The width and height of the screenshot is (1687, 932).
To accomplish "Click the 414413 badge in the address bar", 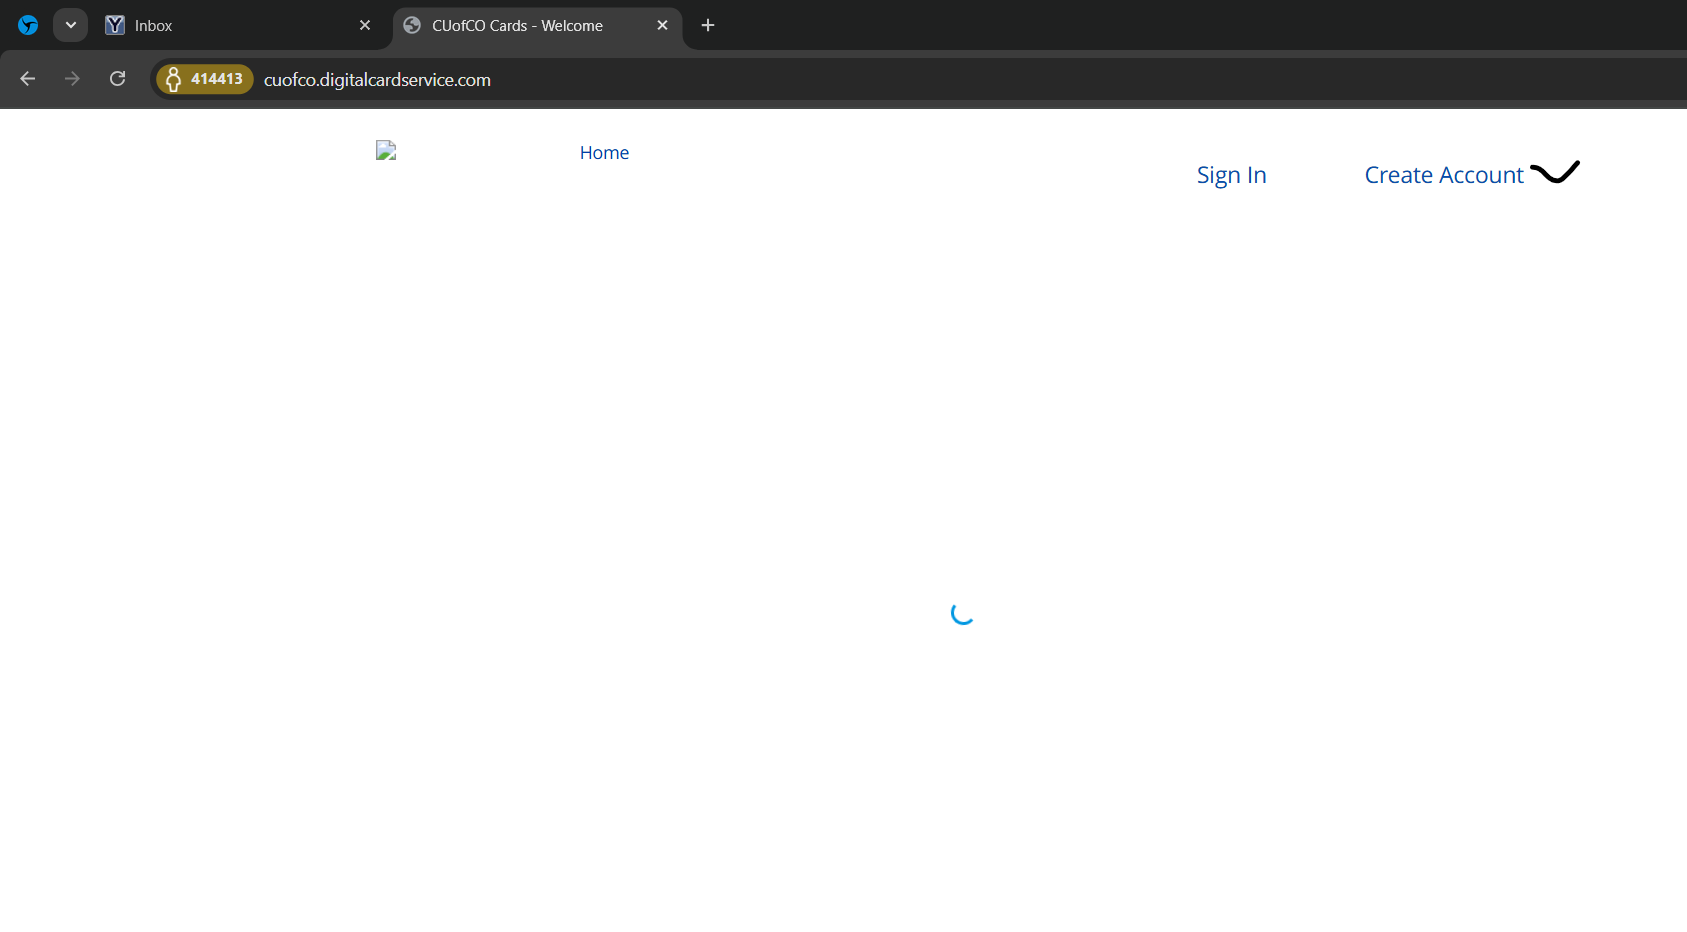I will click(205, 79).
